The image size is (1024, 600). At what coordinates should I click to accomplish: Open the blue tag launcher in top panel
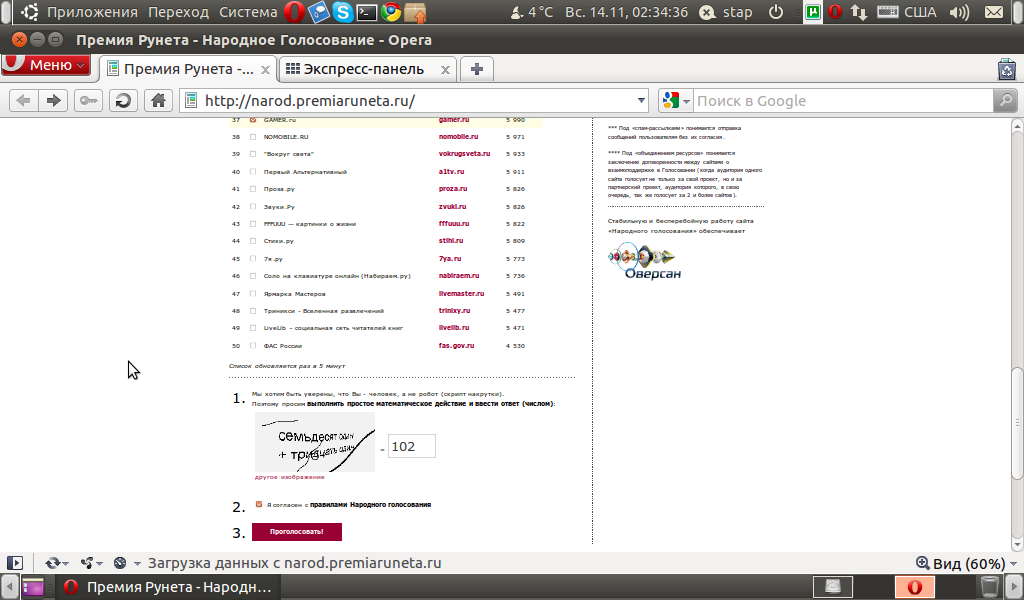[x=319, y=12]
